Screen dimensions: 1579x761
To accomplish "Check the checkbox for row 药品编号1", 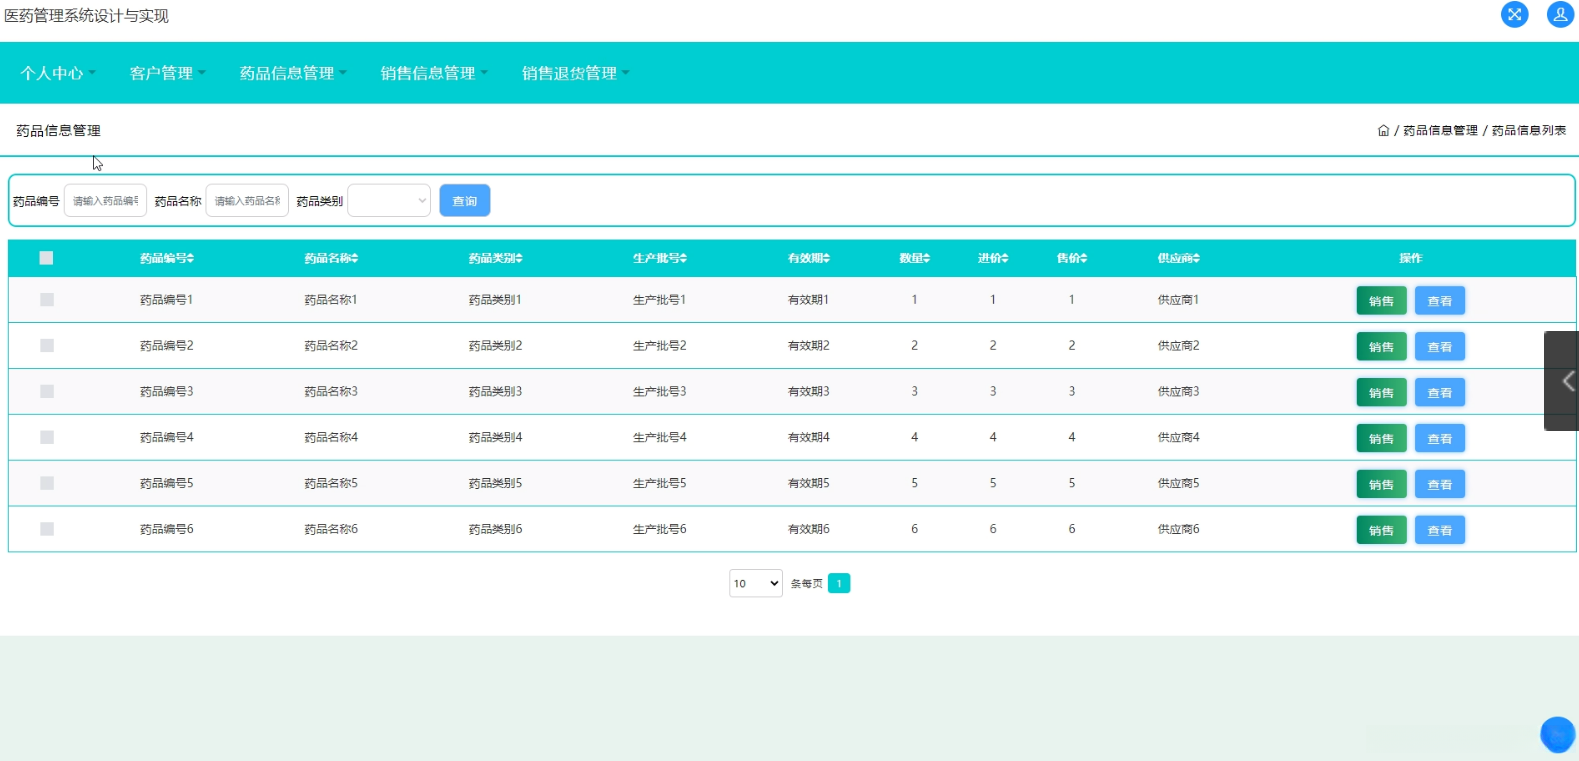I will click(47, 300).
